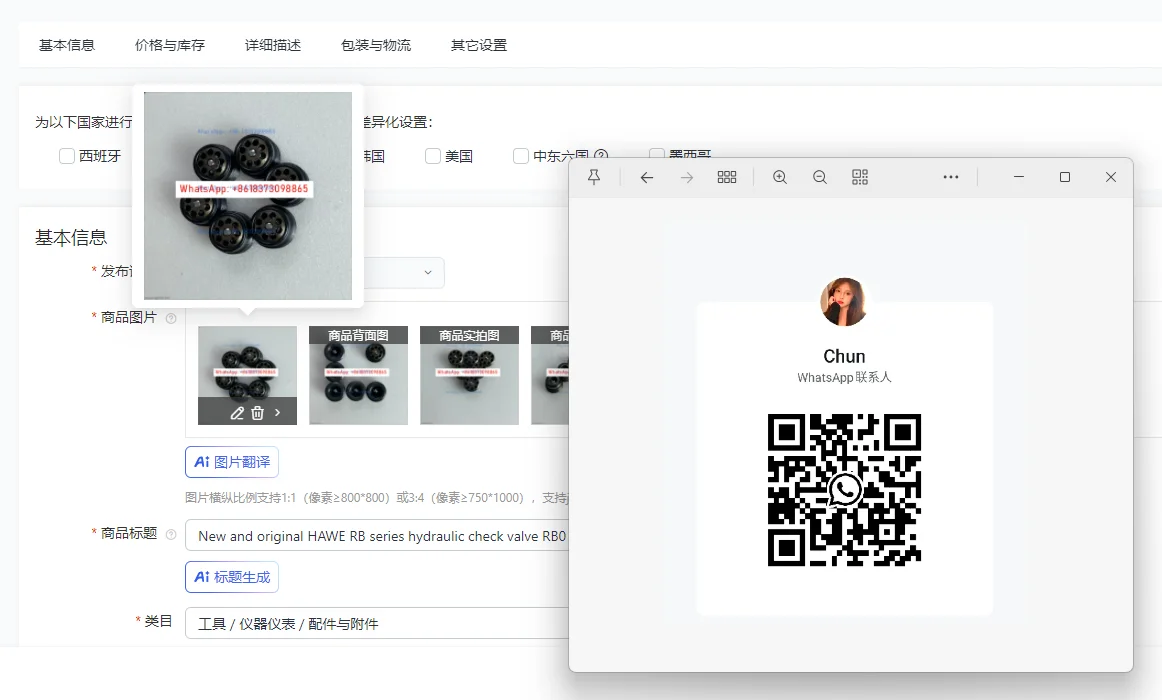
Task: Zoom out in the image viewer
Action: pos(820,177)
